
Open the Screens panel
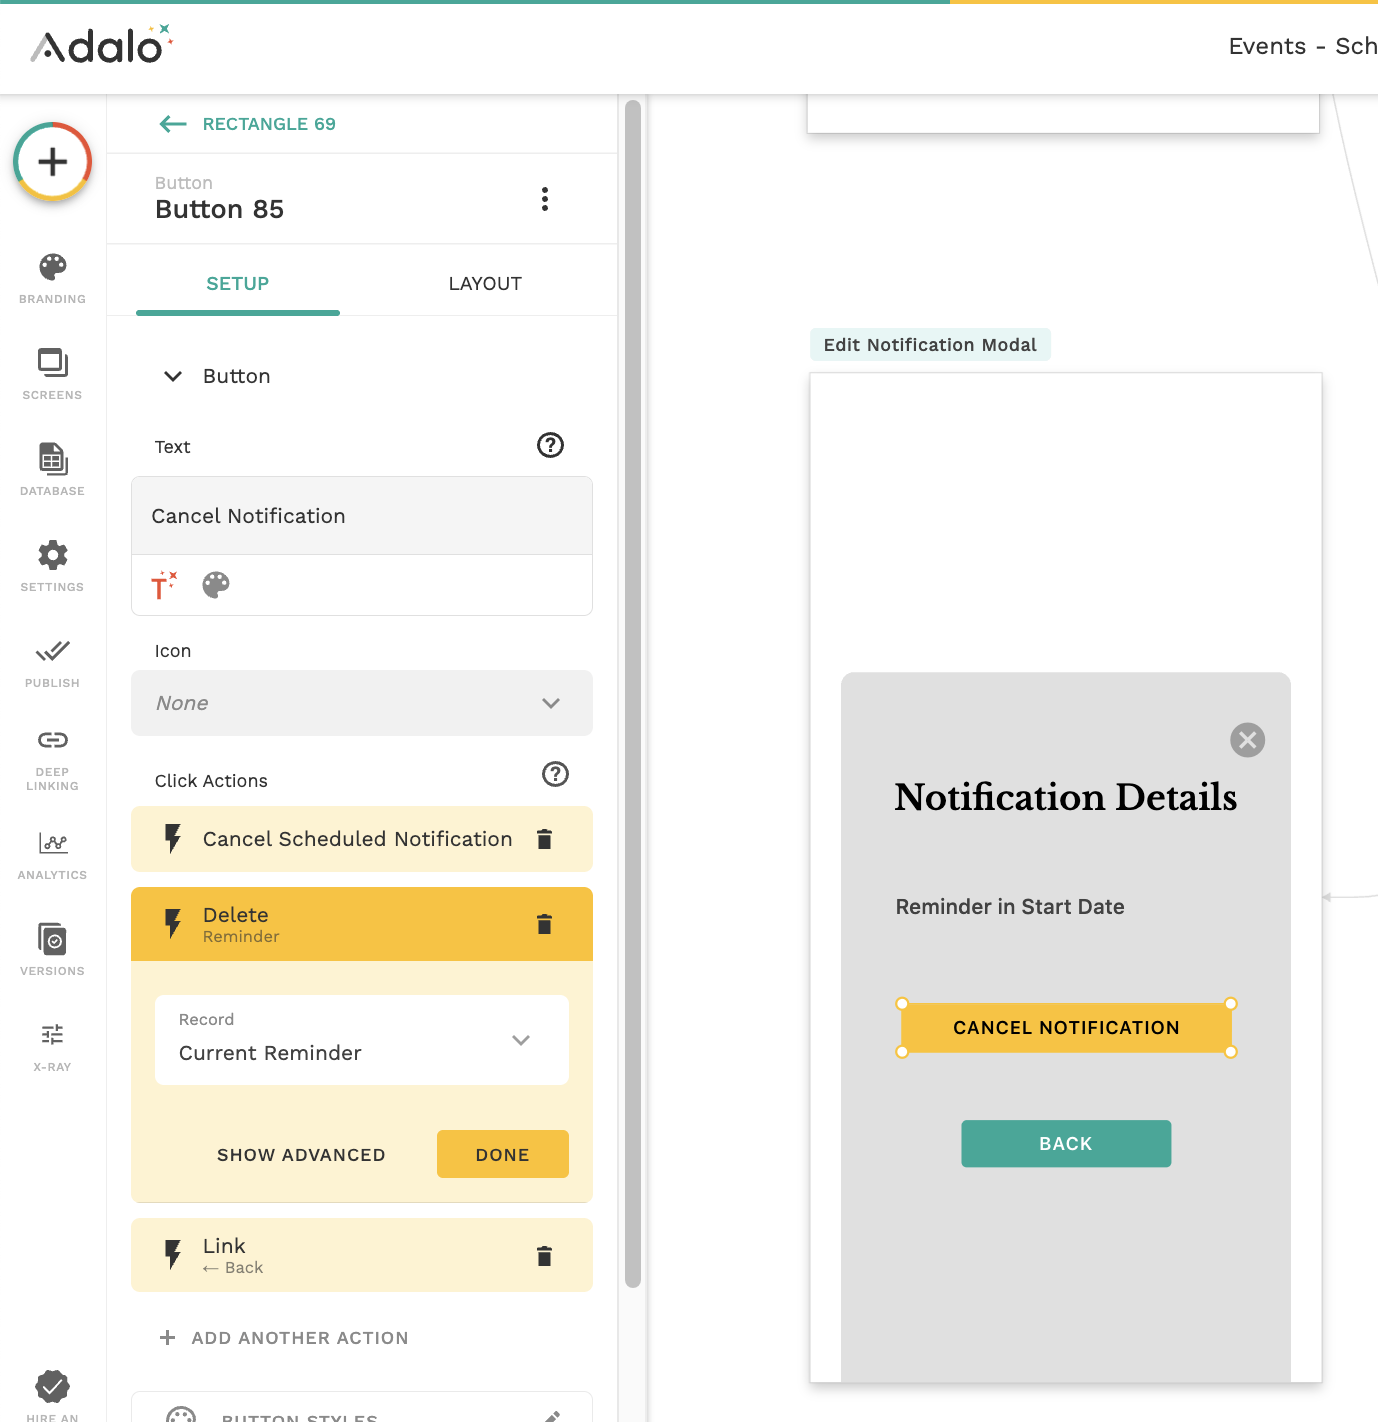[x=52, y=373]
